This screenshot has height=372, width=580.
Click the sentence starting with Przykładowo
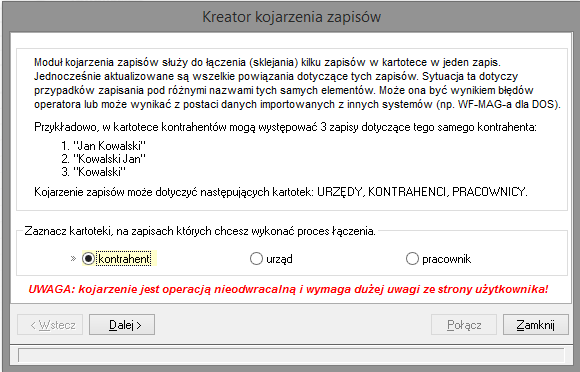pyautogui.click(x=285, y=127)
